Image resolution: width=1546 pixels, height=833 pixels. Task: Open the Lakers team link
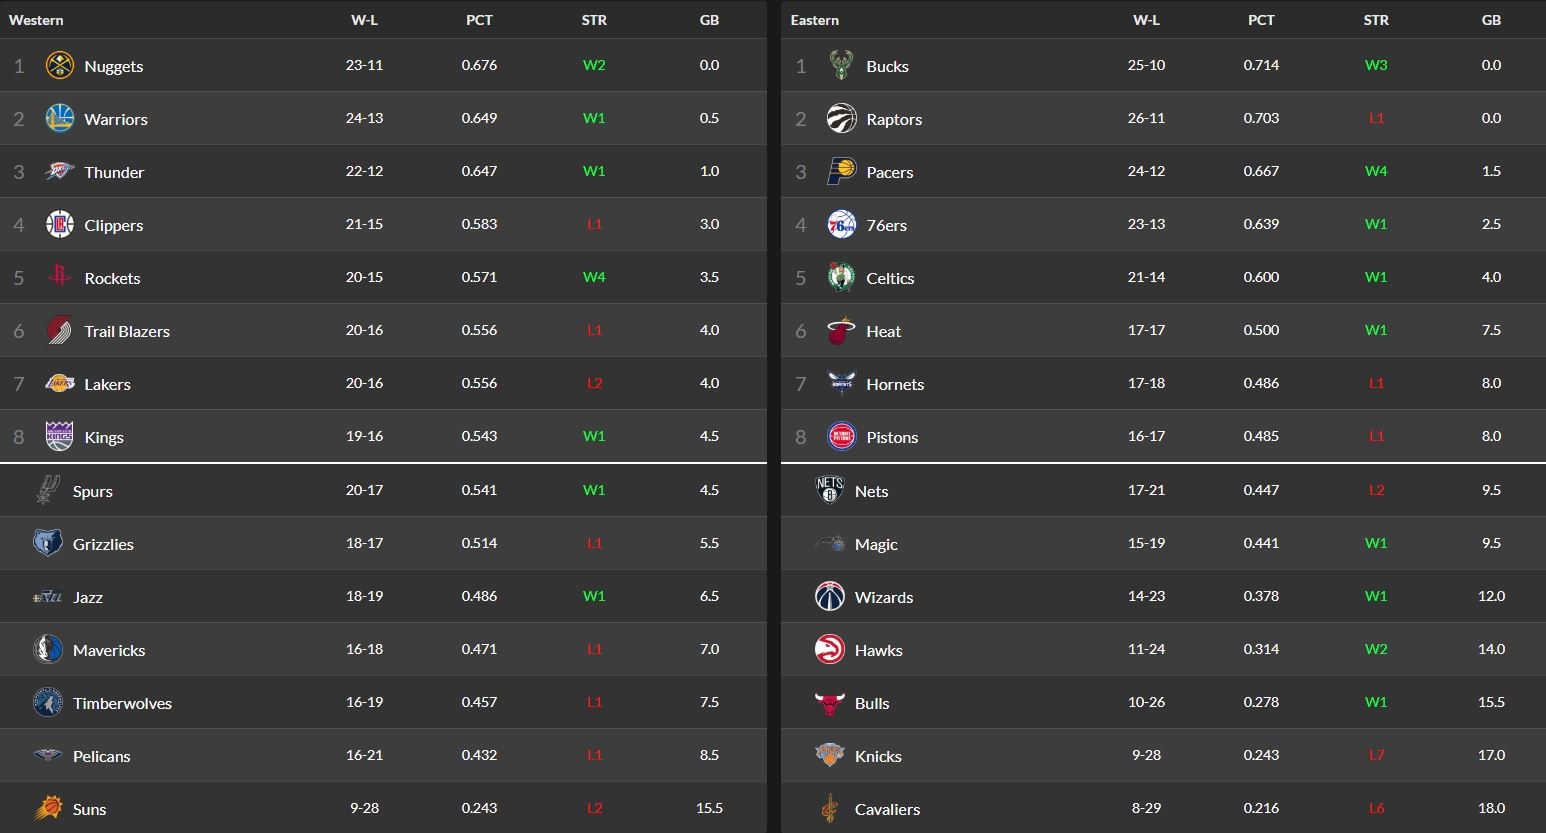click(x=107, y=384)
